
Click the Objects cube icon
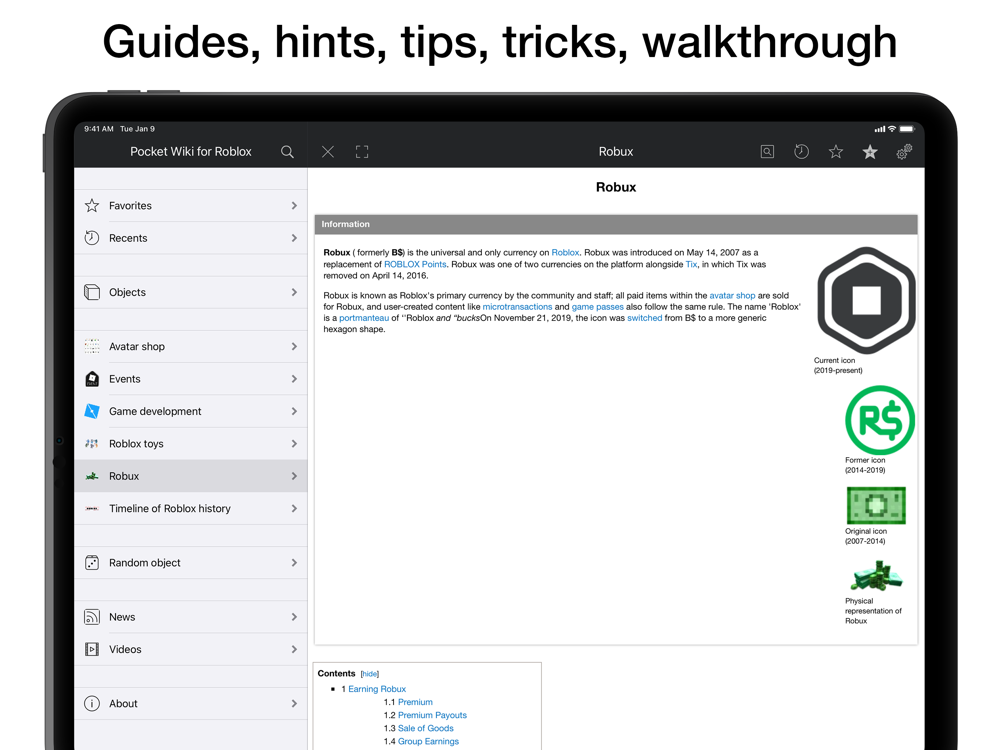click(92, 292)
